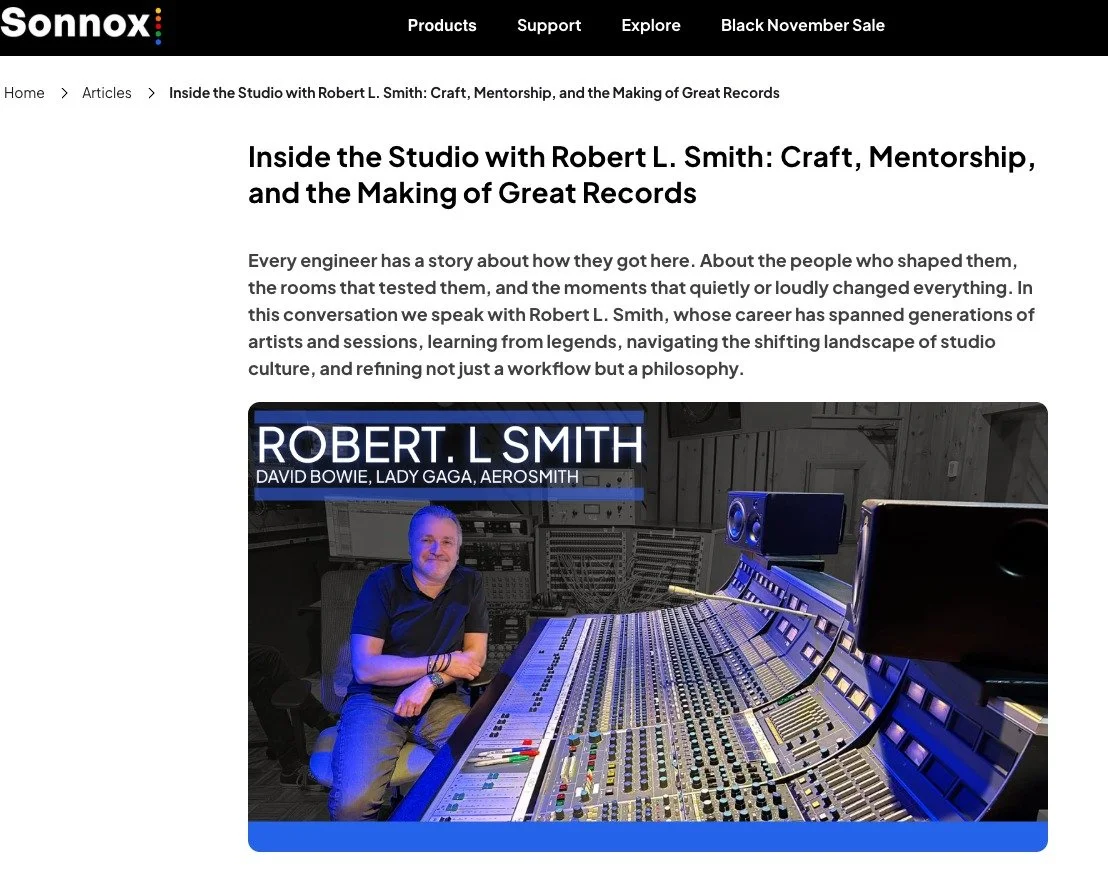Image resolution: width=1108 pixels, height=871 pixels.
Task: Open the Explore menu
Action: pyautogui.click(x=651, y=25)
